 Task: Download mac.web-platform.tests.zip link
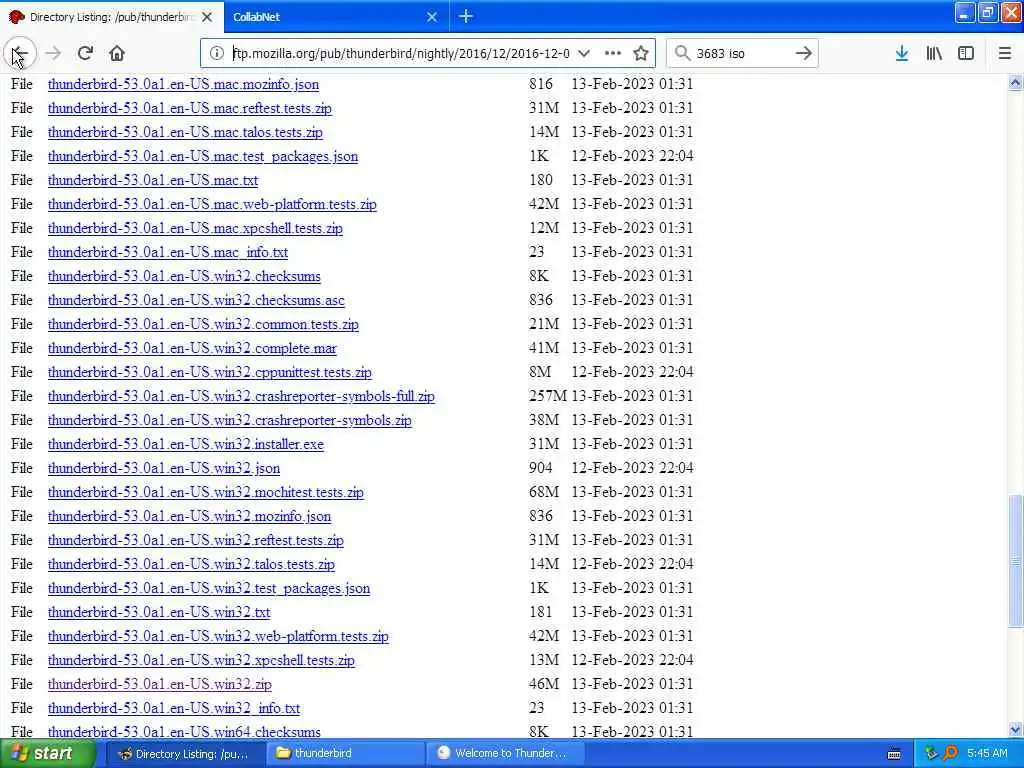[x=212, y=204]
